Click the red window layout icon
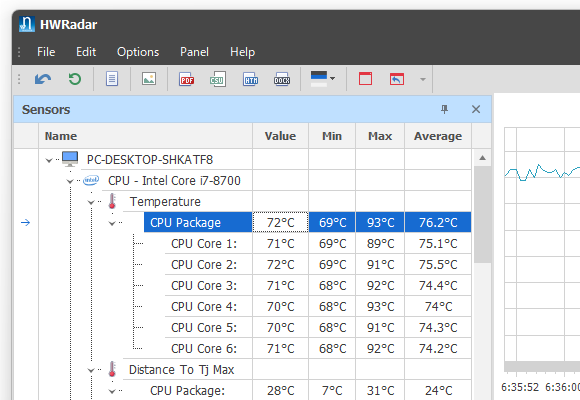The image size is (580, 400). click(x=365, y=79)
